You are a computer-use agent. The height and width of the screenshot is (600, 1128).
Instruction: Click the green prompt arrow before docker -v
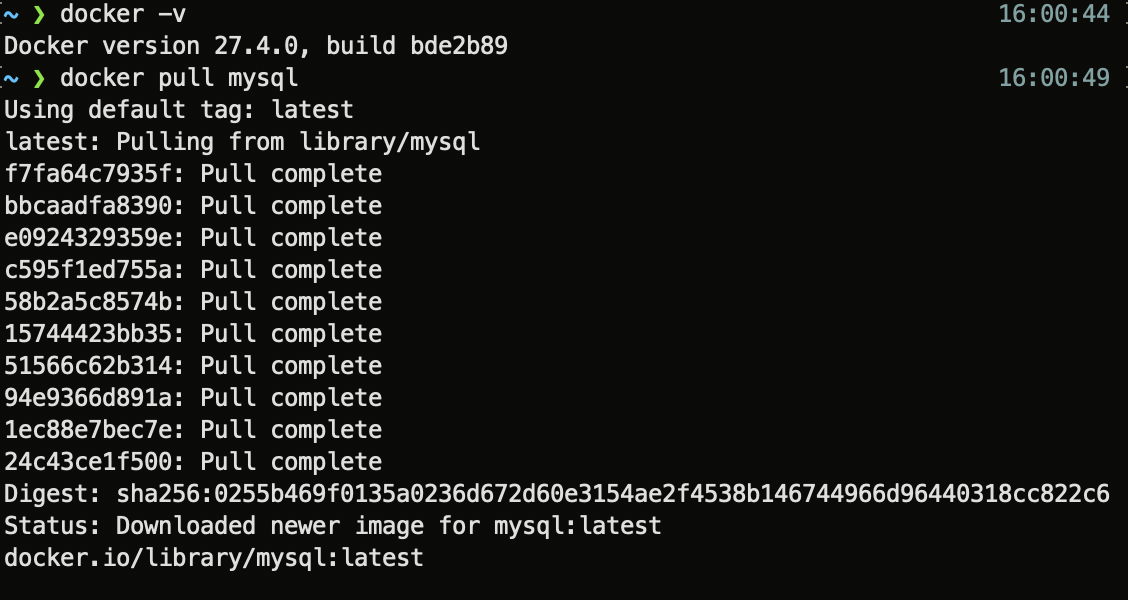39,14
